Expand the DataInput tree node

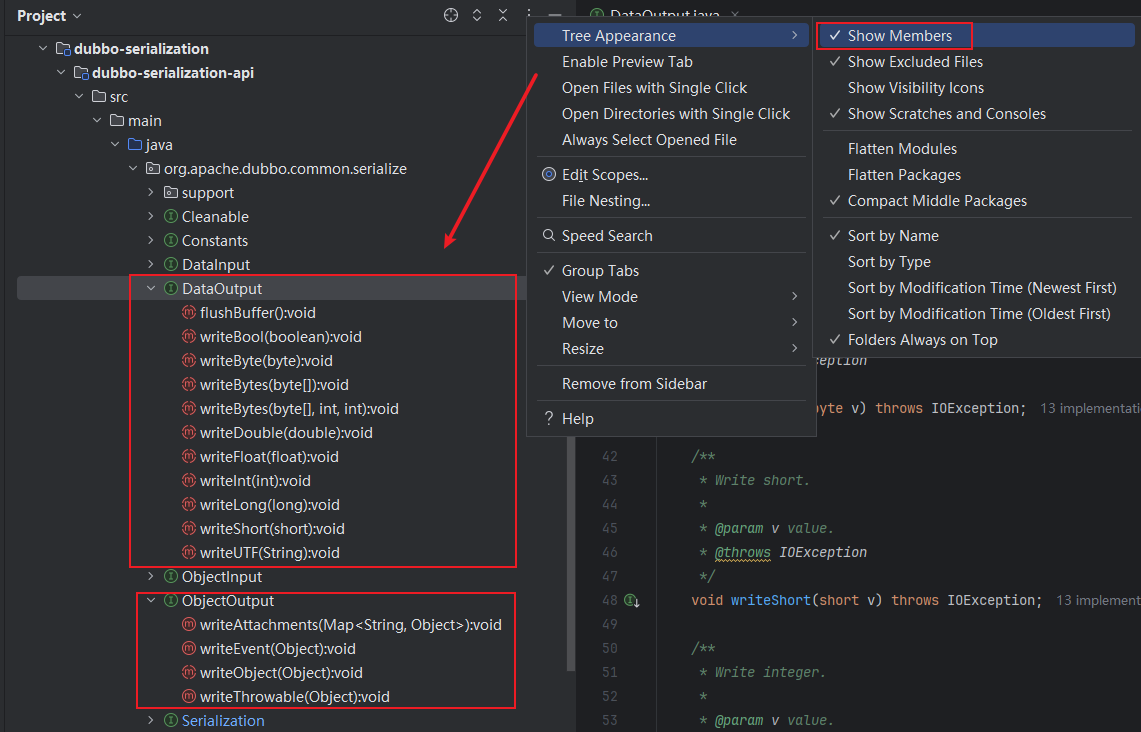(152, 265)
